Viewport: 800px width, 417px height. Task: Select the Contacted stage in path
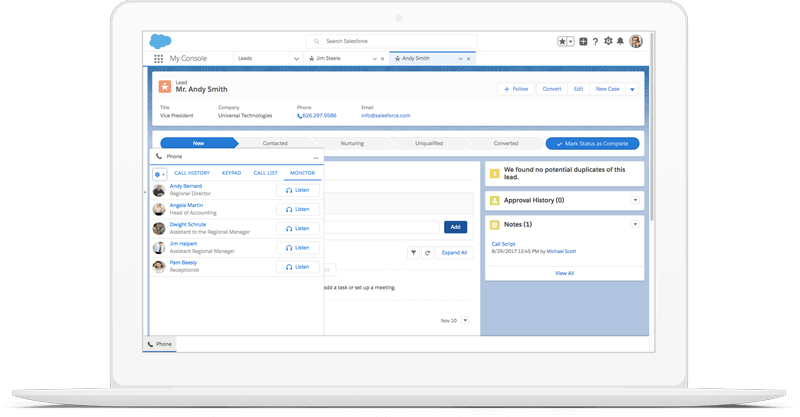[x=275, y=143]
